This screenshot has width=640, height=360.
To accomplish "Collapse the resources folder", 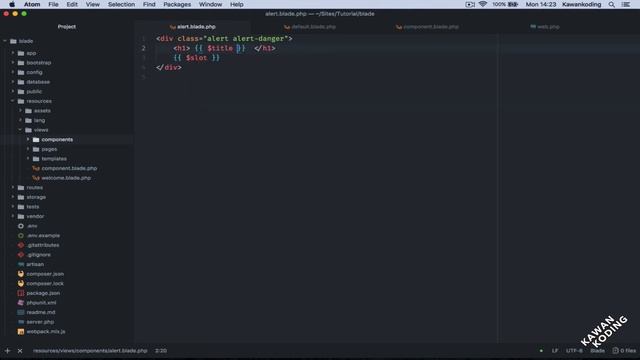I will [x=13, y=101].
